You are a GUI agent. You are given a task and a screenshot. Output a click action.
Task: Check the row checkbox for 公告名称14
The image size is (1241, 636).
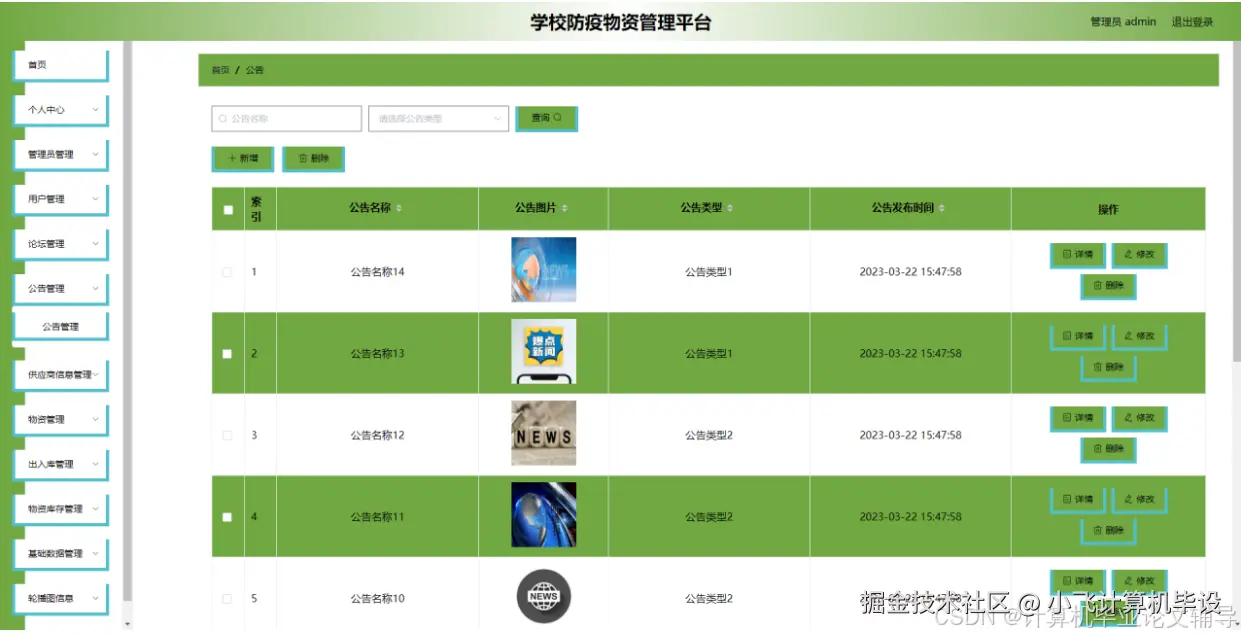pos(228,270)
